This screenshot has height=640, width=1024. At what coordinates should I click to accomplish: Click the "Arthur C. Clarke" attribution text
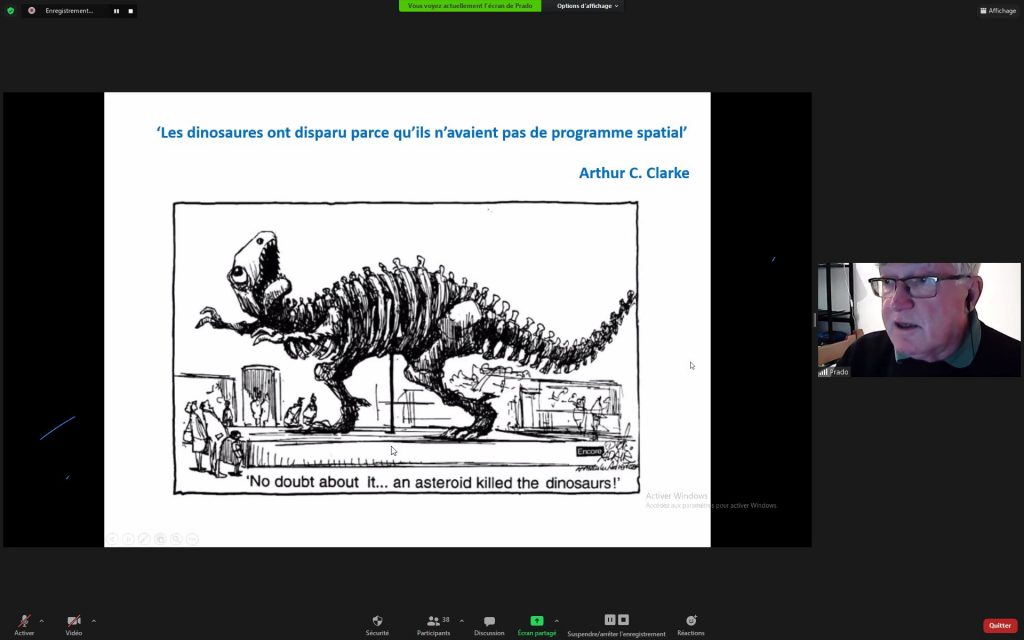click(634, 173)
